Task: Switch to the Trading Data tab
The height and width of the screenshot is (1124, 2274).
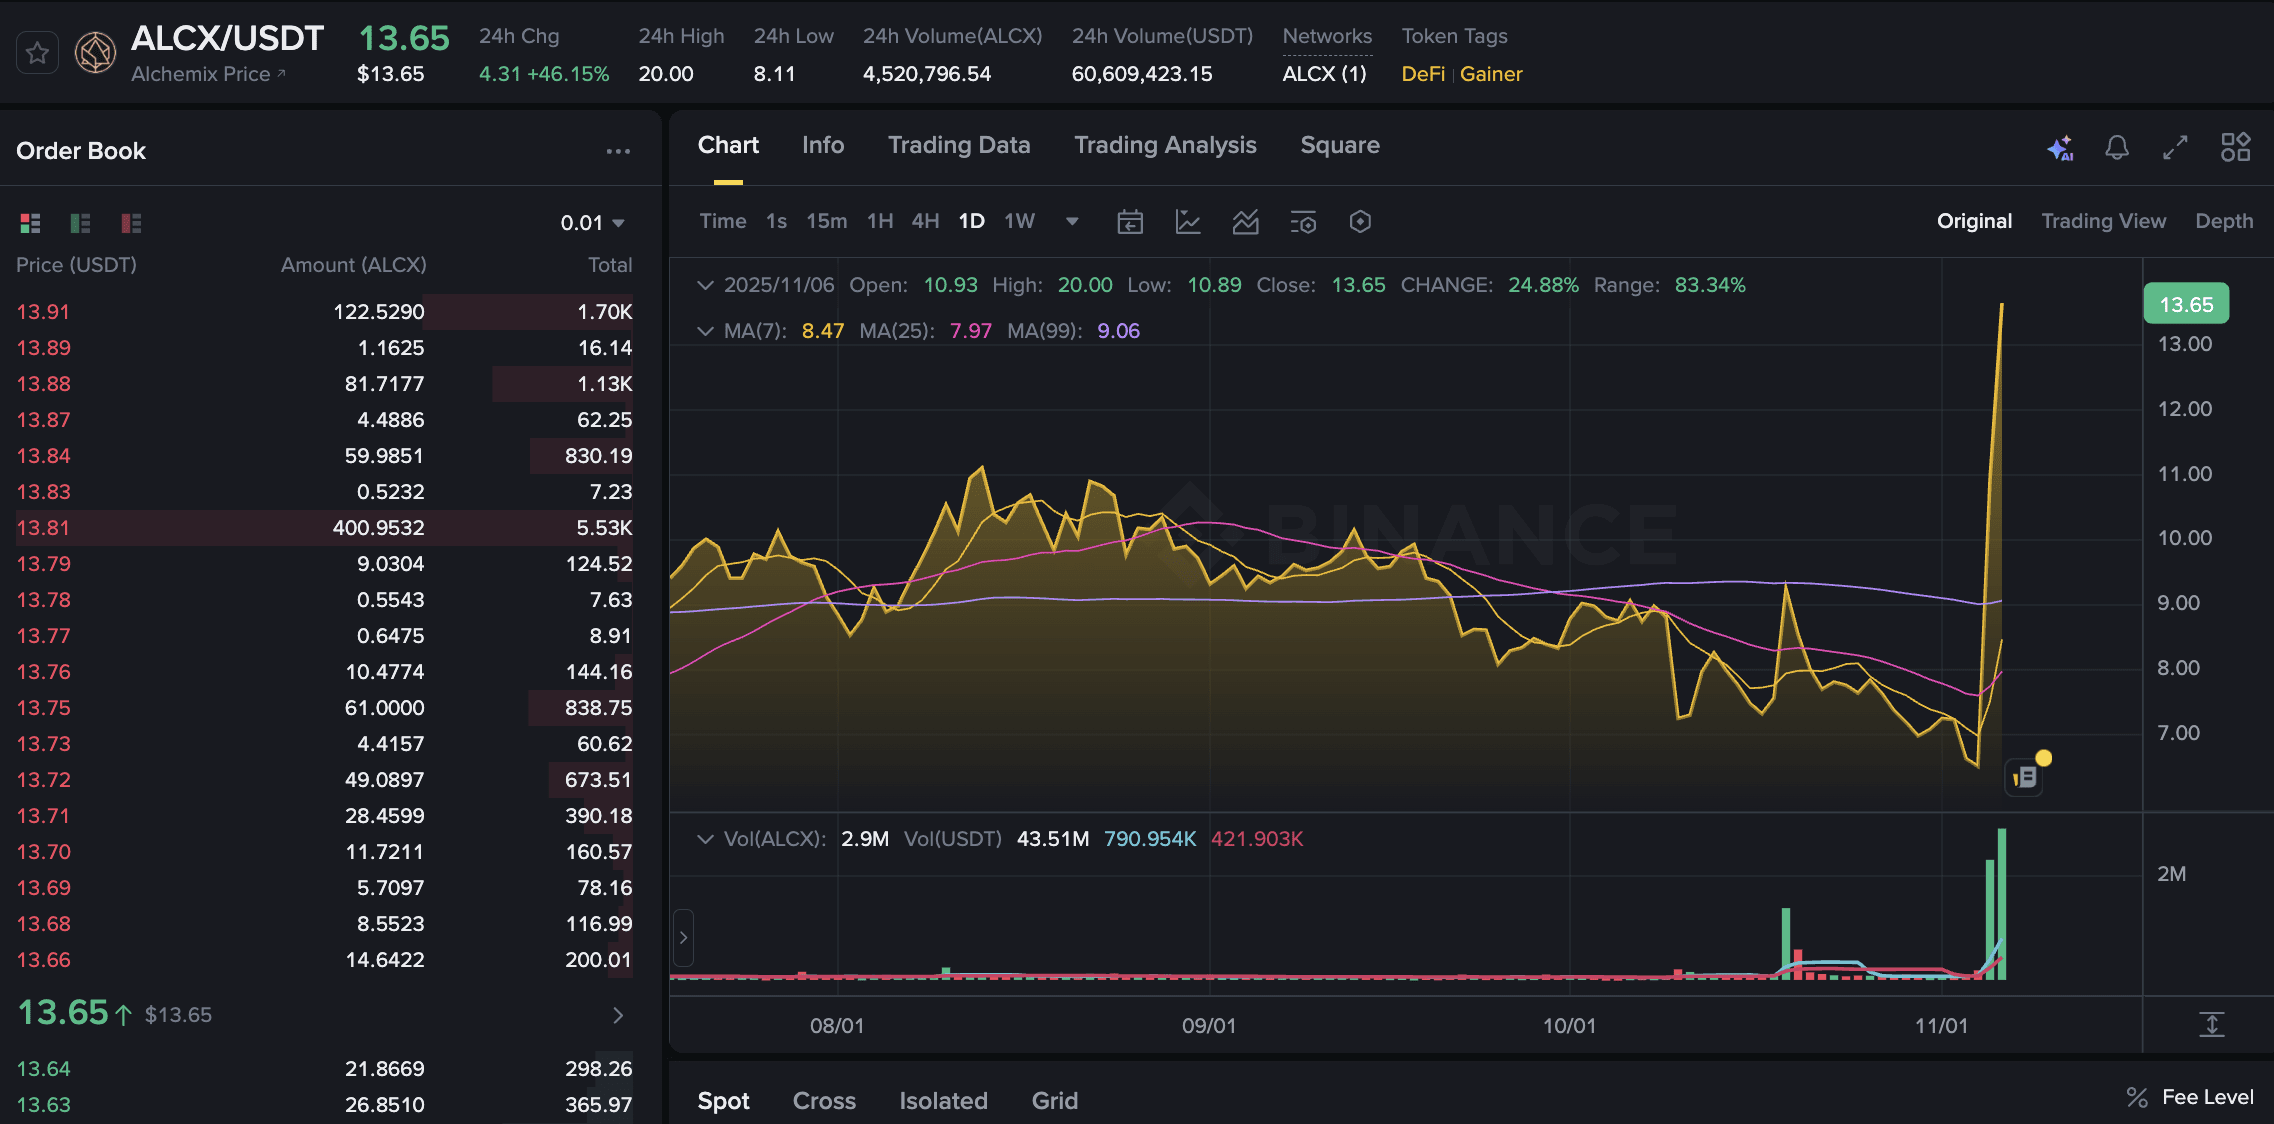Action: 958,145
